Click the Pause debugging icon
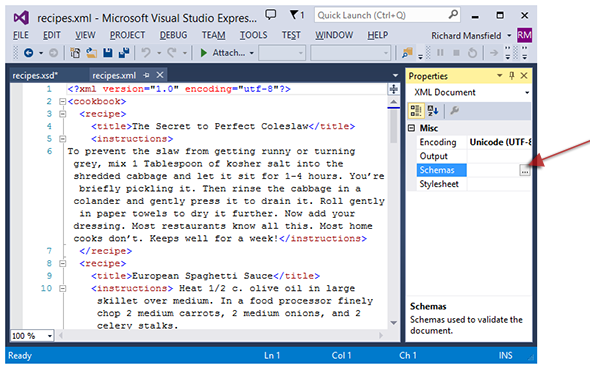The height and width of the screenshot is (371, 590). 440,53
